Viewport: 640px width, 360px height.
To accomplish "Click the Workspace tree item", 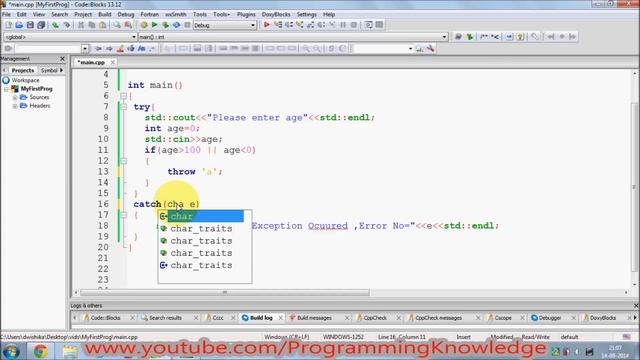I will (25, 80).
